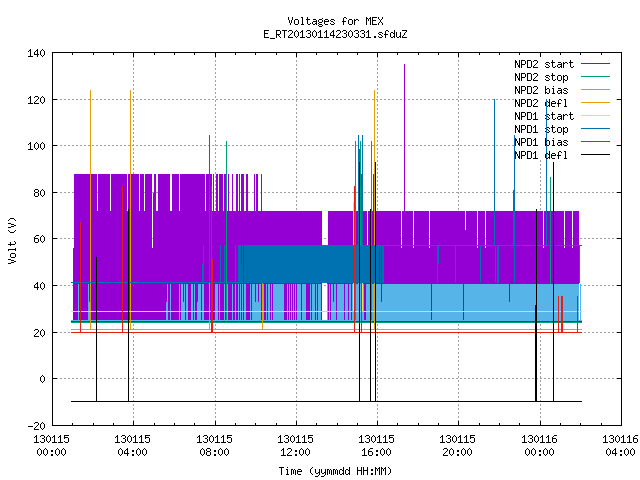Click the purple line sample beside NPD2 start
640x480 pixels.
point(596,64)
